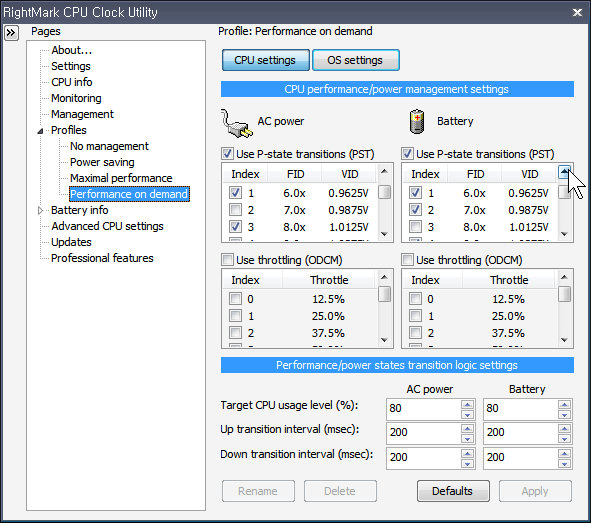Click the Battery icon
Screen dimensions: 591x523
click(417, 121)
